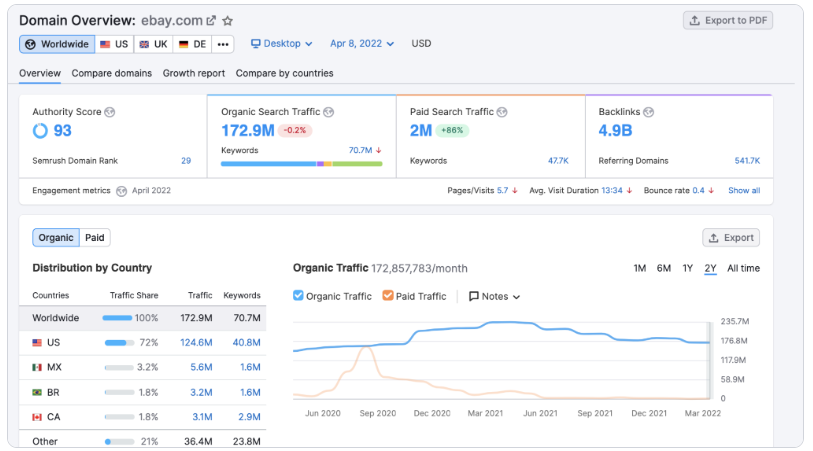Switch to US database

click(x=114, y=44)
